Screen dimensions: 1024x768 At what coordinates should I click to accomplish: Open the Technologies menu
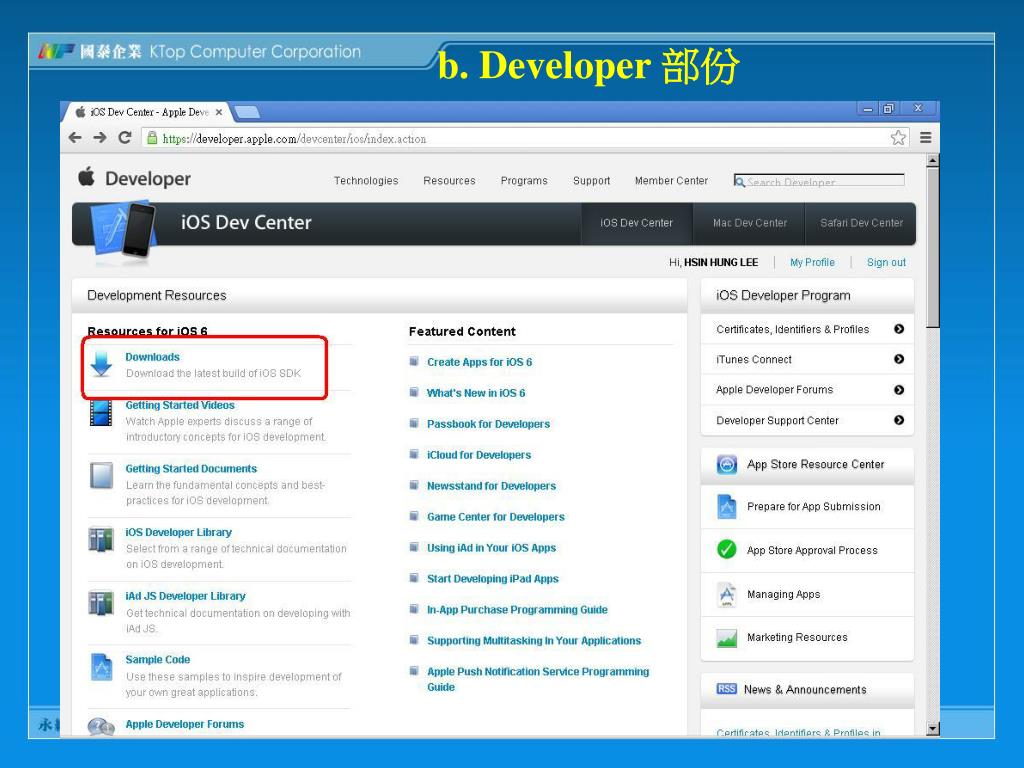coord(366,181)
